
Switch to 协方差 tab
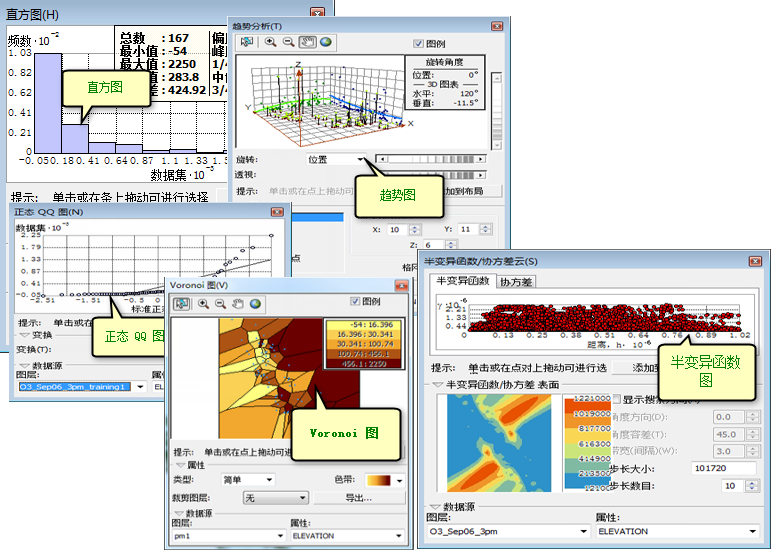(516, 282)
